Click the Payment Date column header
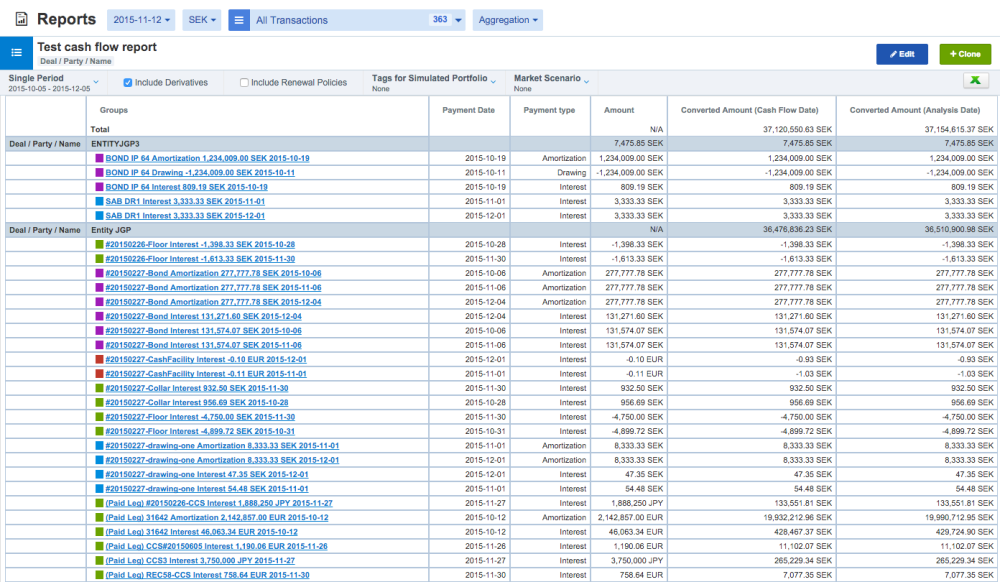This screenshot has height=582, width=1000. point(468,110)
